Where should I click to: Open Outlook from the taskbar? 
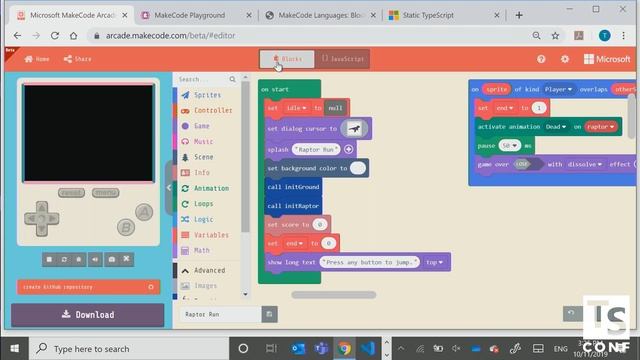point(298,349)
